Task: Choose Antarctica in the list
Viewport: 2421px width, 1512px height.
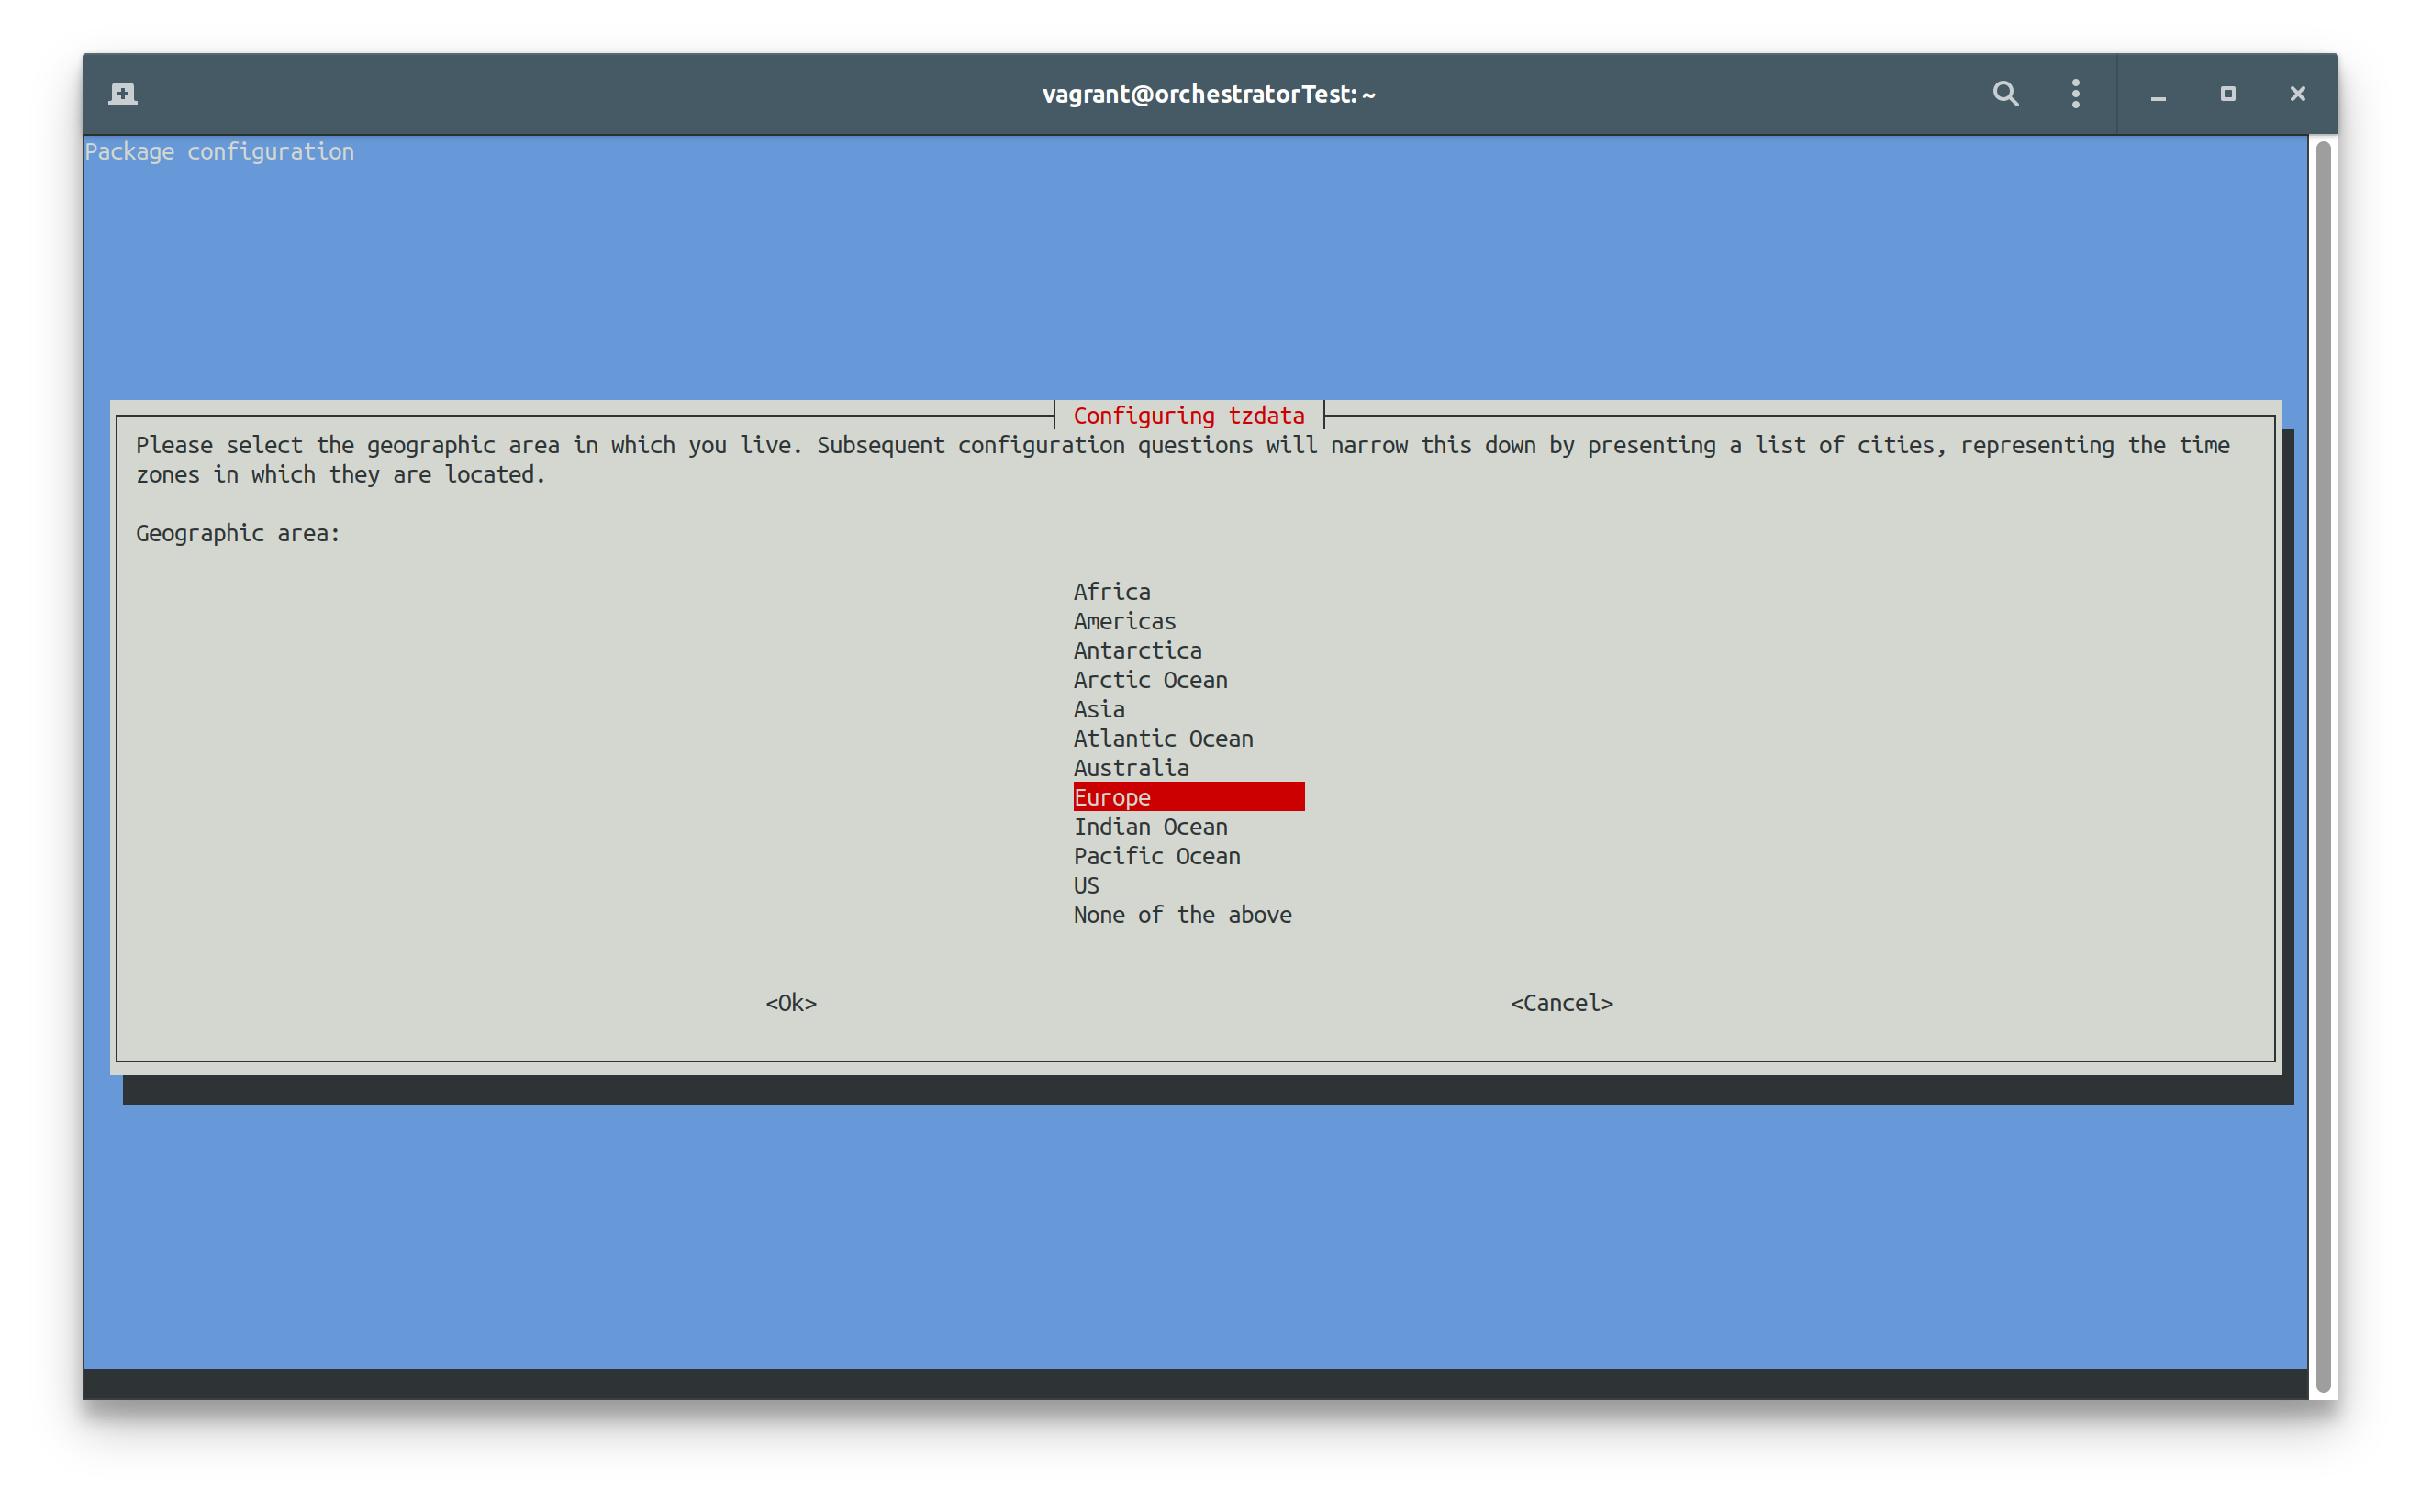Action: [x=1137, y=651]
